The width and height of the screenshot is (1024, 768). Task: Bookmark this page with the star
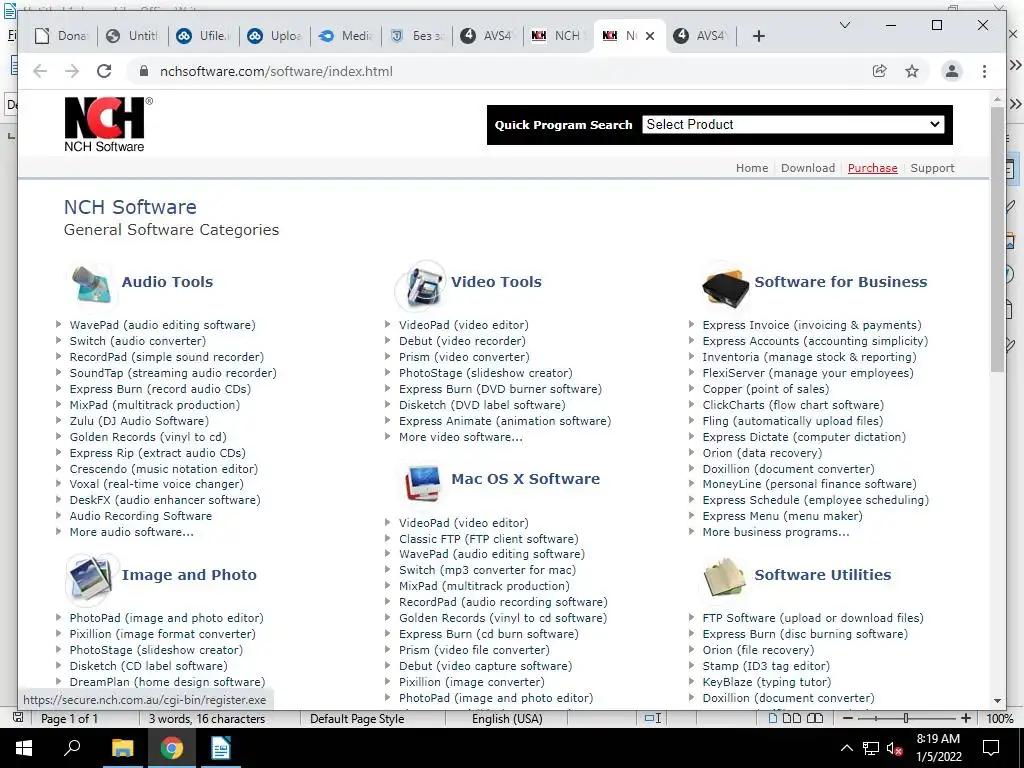[x=912, y=71]
